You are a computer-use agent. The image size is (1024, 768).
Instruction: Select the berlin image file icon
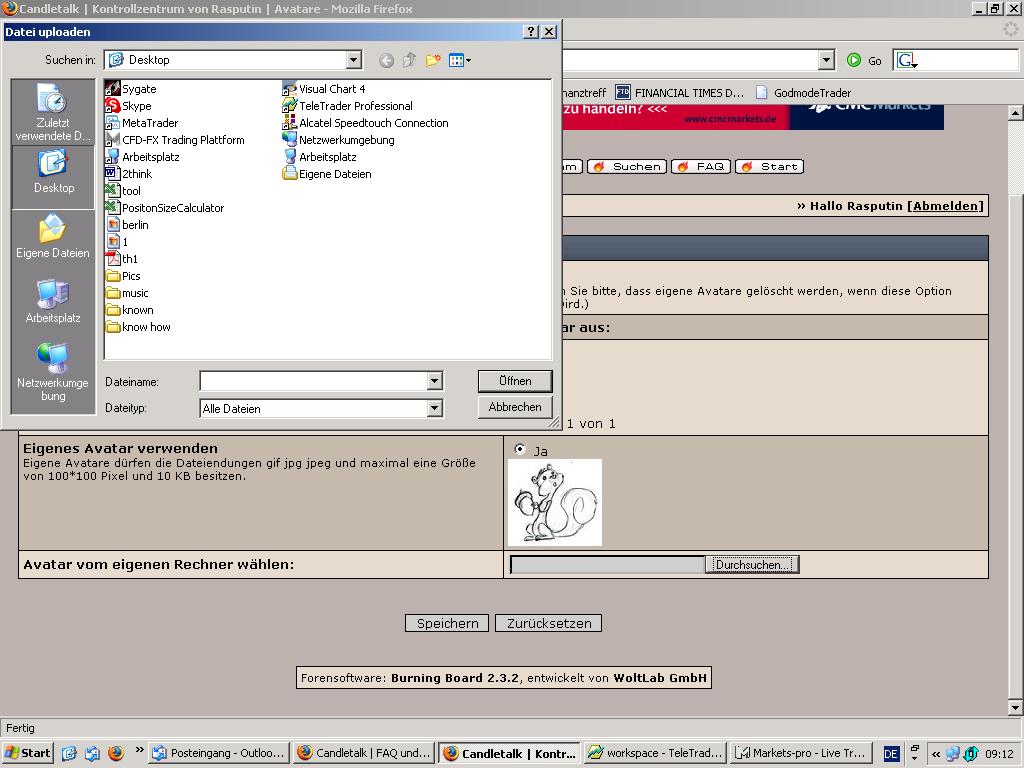click(113, 225)
